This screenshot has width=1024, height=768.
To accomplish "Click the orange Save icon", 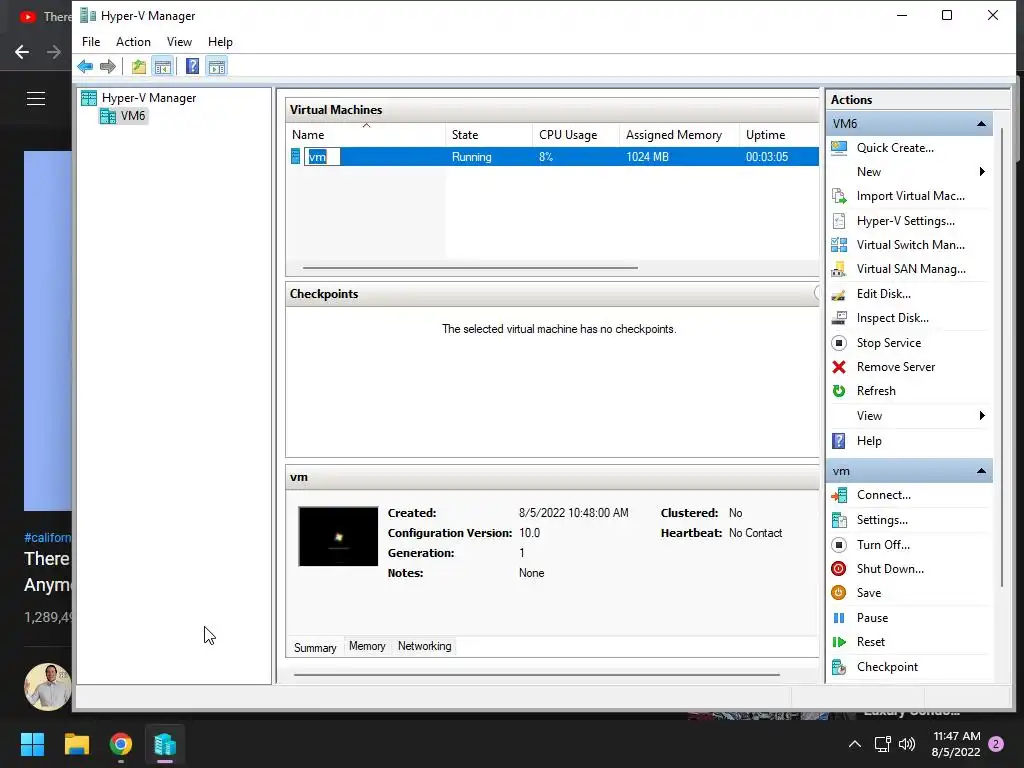I will [839, 593].
